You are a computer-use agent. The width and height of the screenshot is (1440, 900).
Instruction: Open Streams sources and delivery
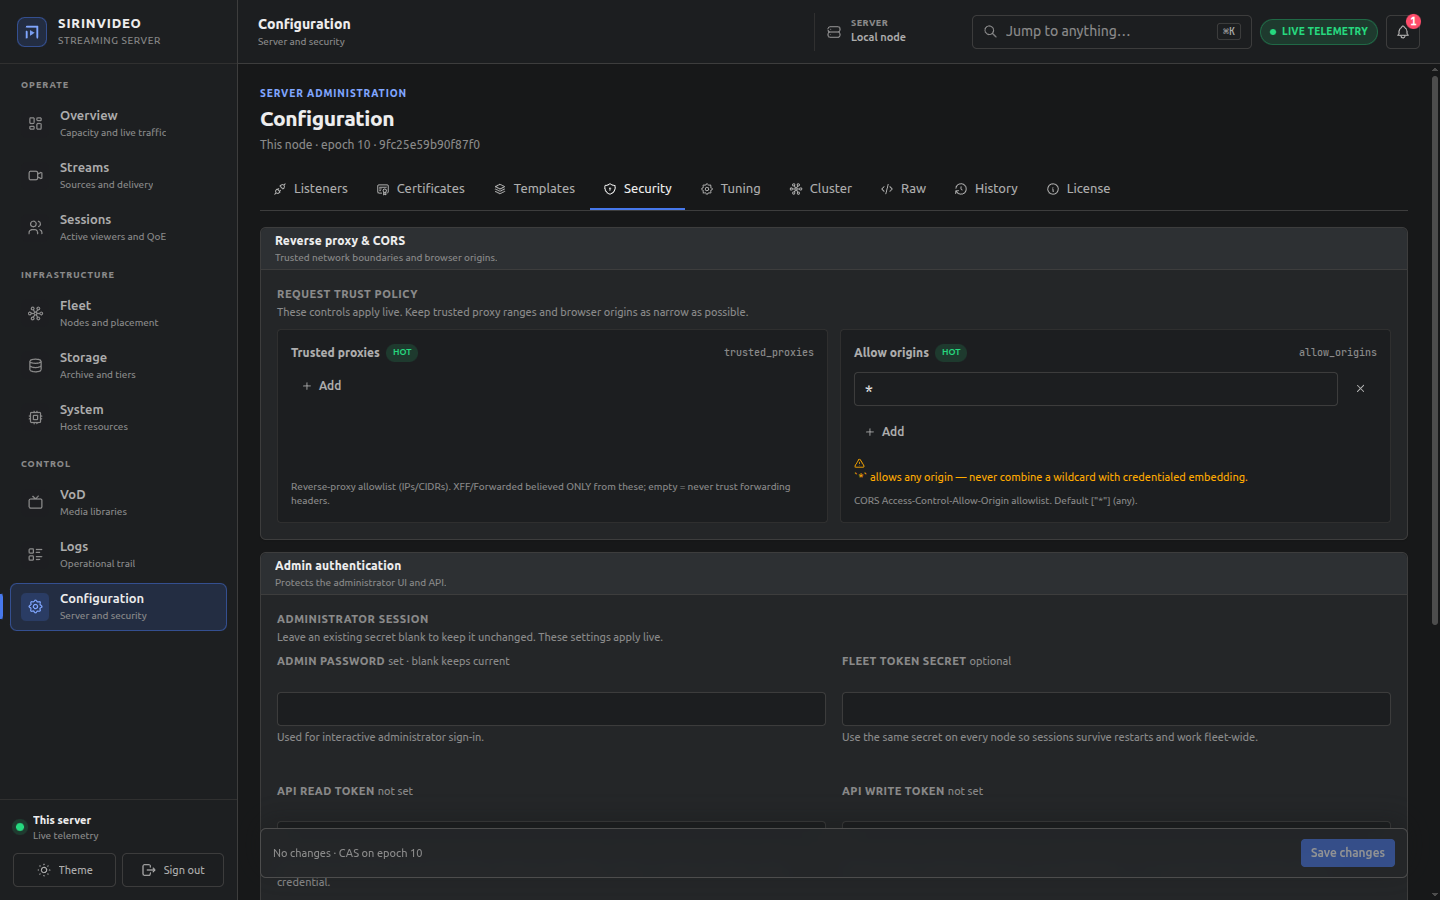pyautogui.click(x=118, y=176)
